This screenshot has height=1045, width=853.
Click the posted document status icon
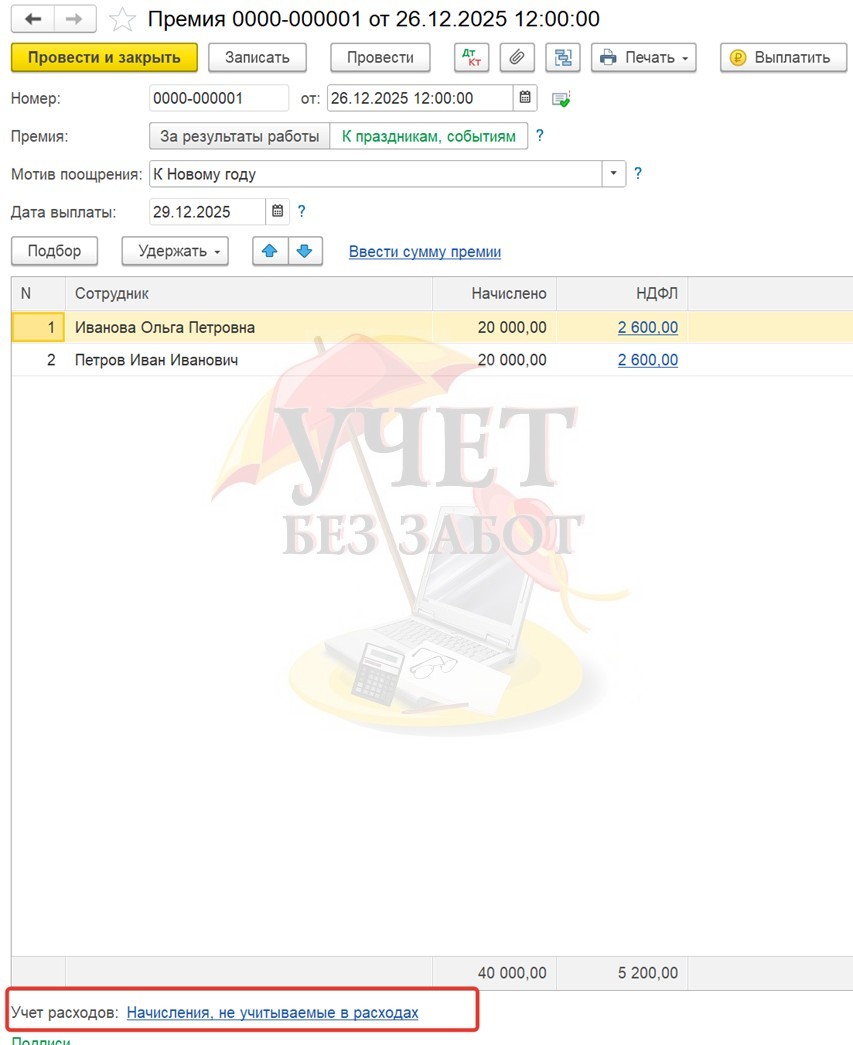coord(561,99)
